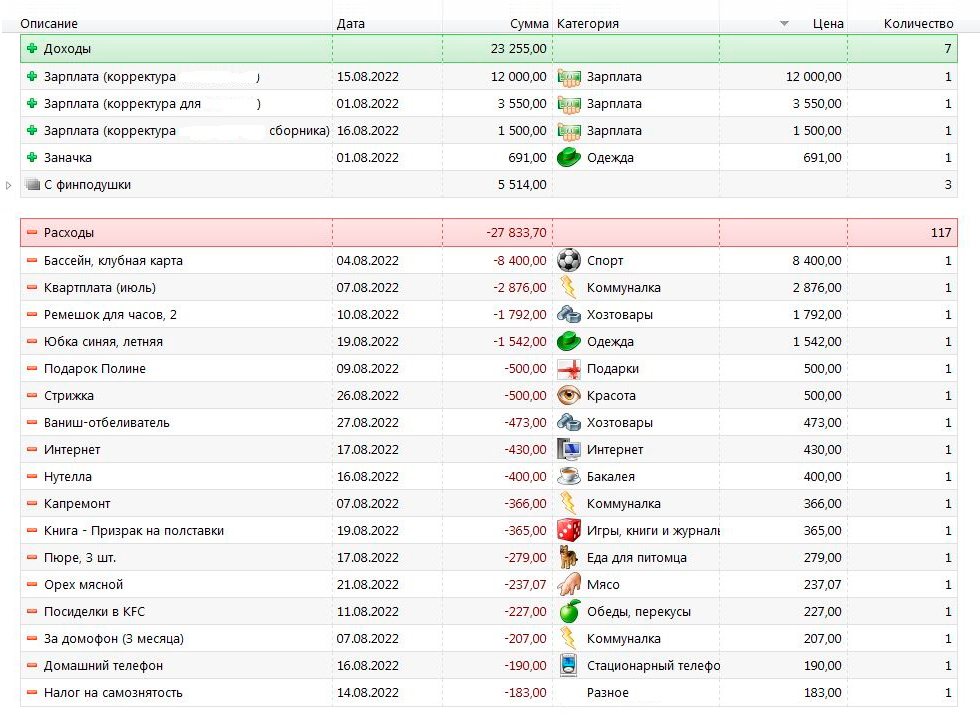Click the Расходы count 117
980x726 pixels.
[941, 232]
